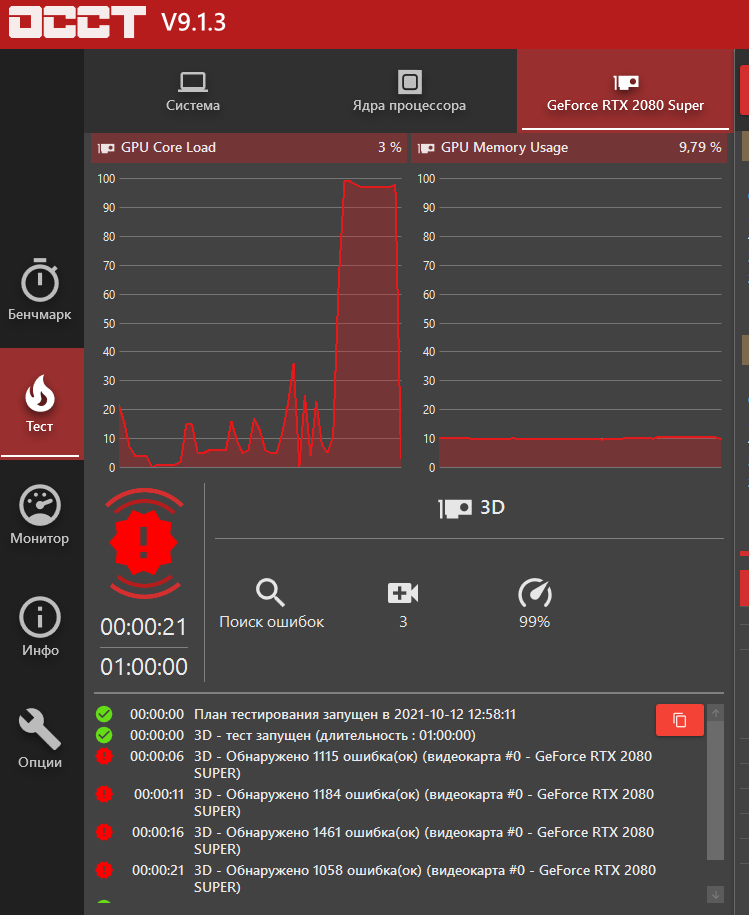Click the error icon at 00:00:16 entry
Viewport: 749px width, 915px height.
(x=104, y=832)
